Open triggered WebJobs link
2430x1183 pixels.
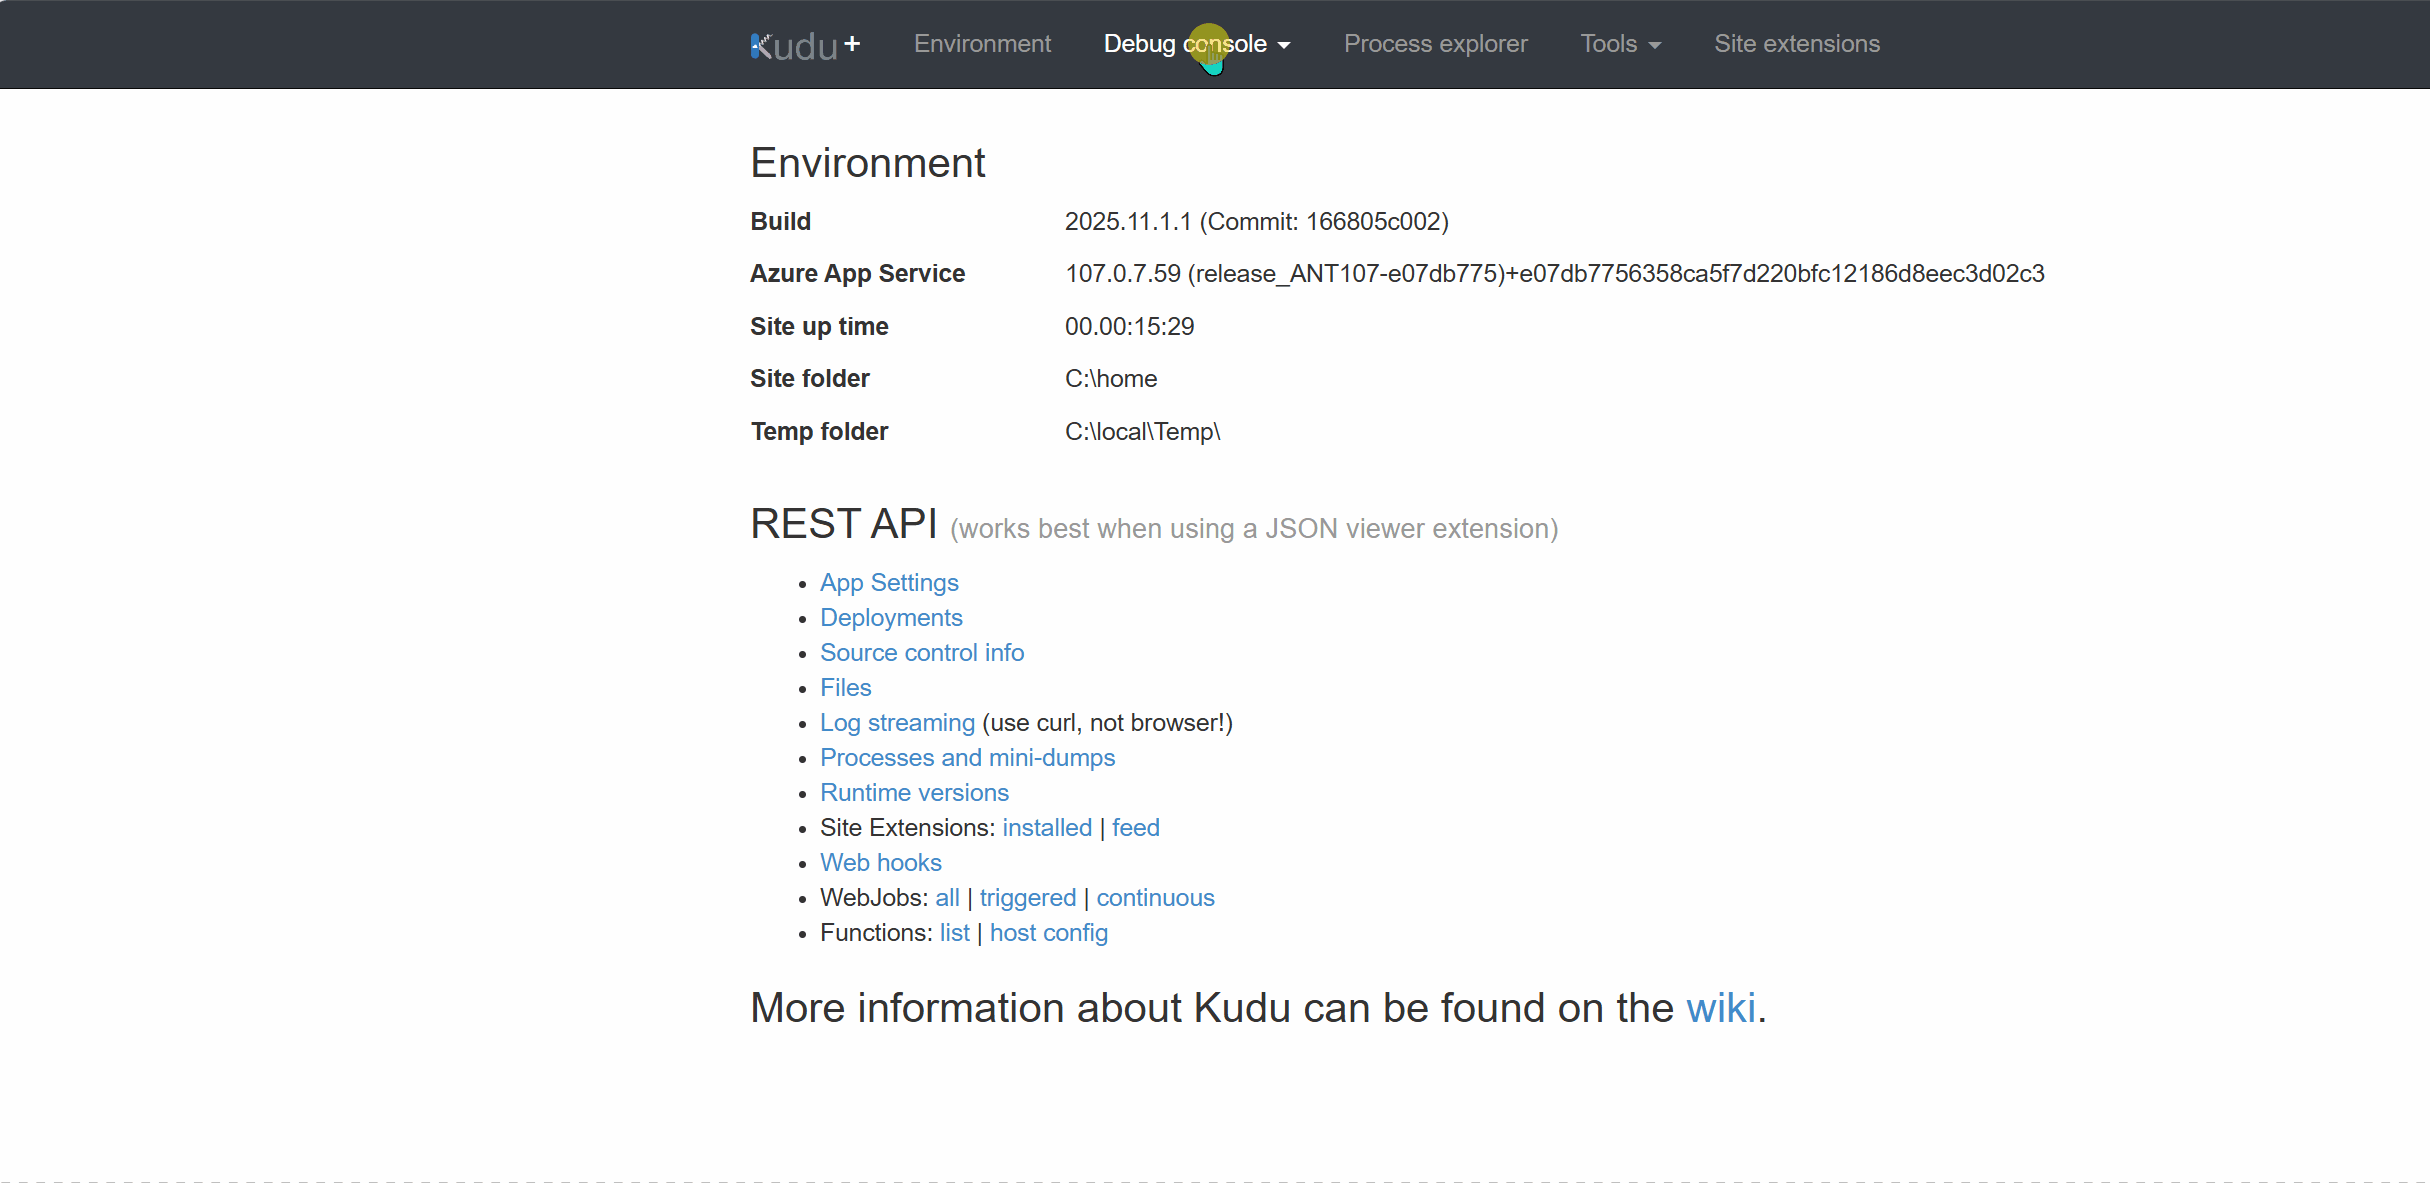(x=1027, y=898)
